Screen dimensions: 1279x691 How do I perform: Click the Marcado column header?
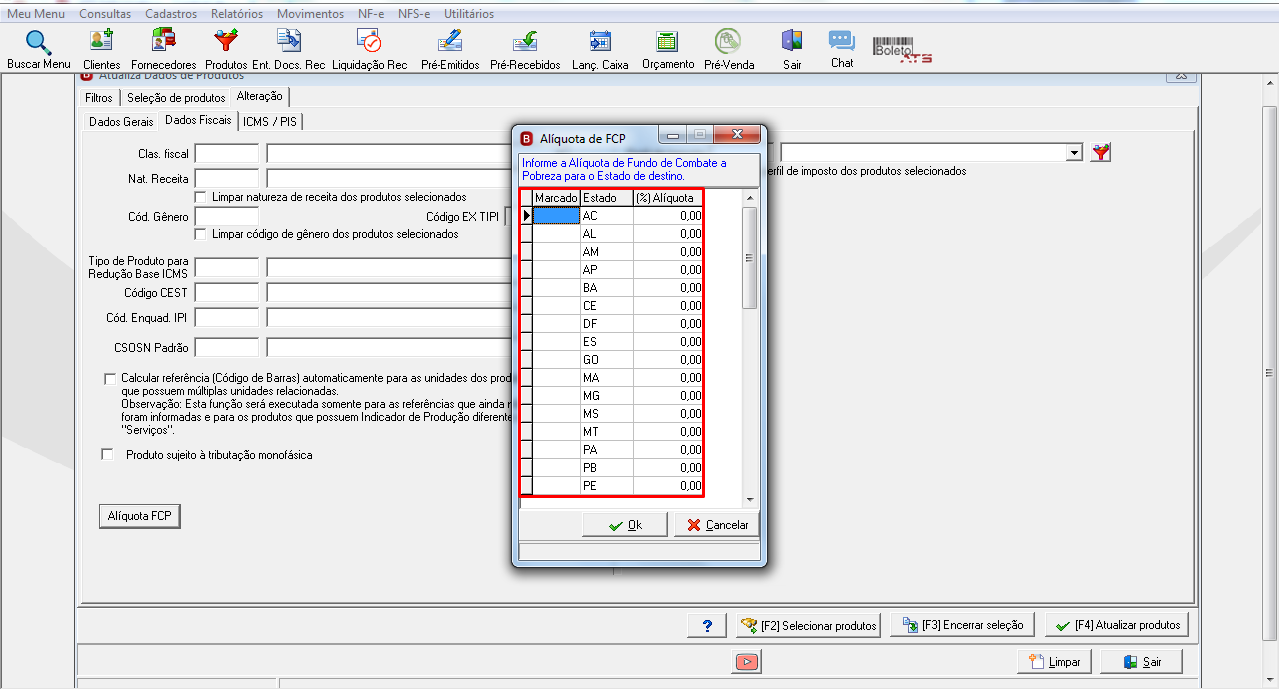click(556, 198)
